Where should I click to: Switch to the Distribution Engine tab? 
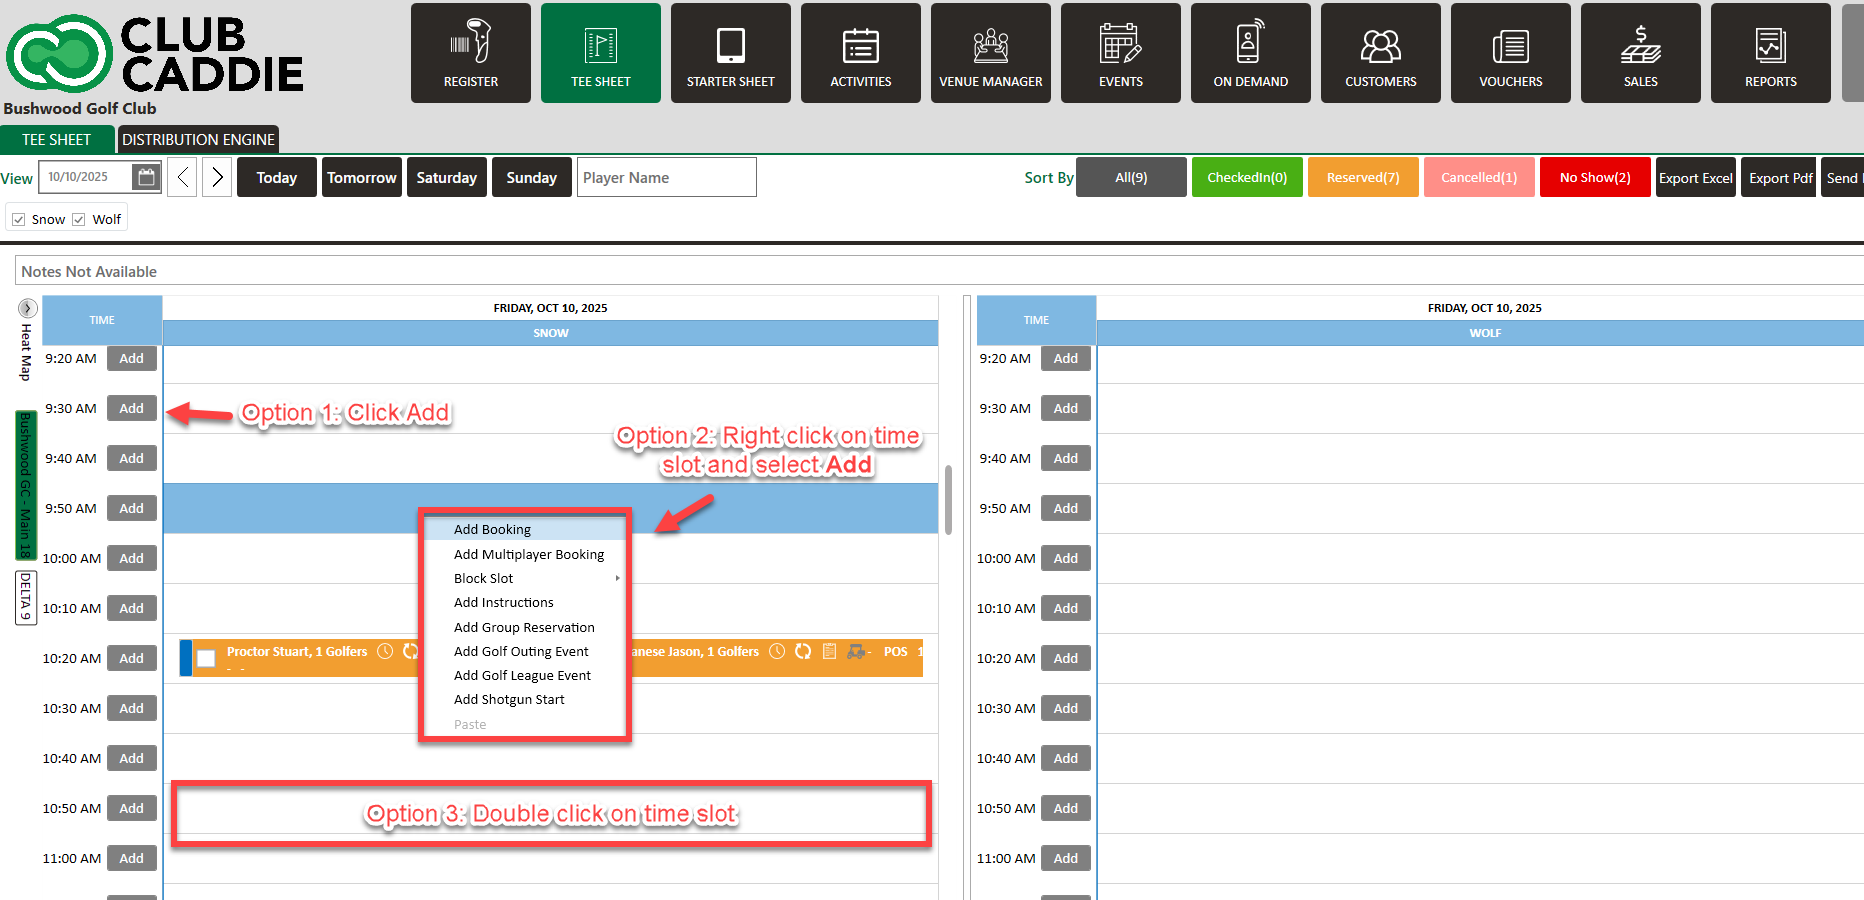click(198, 140)
